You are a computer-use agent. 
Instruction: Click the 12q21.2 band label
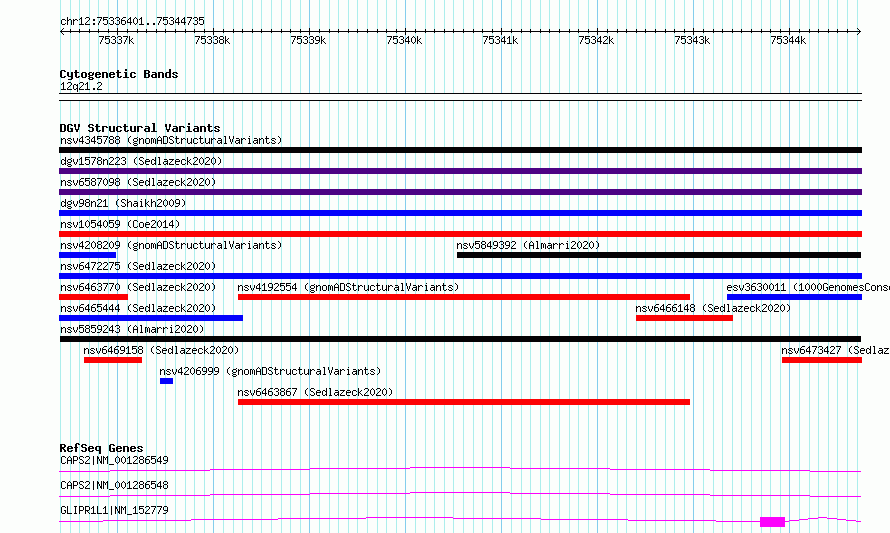pos(81,86)
